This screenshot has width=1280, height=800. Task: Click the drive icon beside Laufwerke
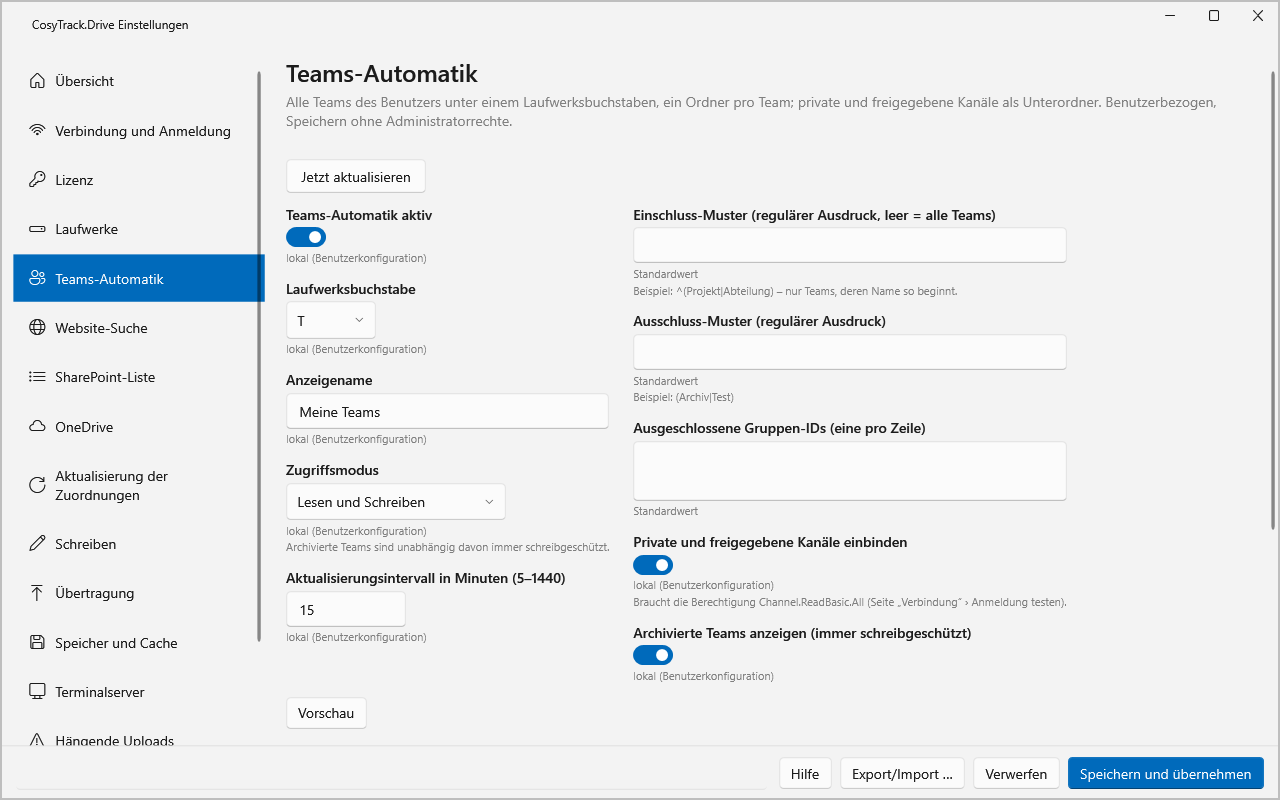point(37,229)
